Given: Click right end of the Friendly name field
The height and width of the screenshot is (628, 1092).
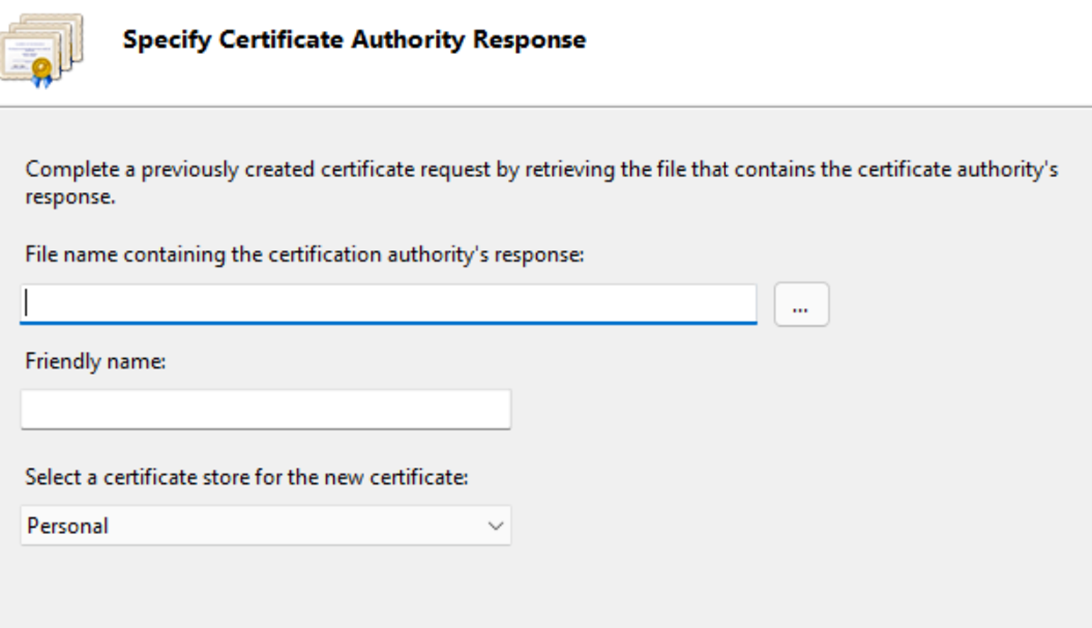Looking at the screenshot, I should click(x=498, y=409).
